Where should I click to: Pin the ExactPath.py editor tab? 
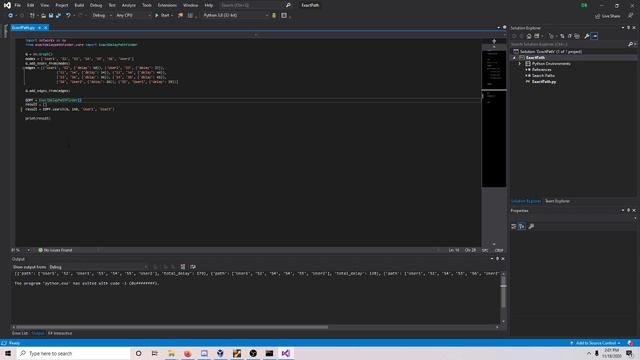coord(40,28)
